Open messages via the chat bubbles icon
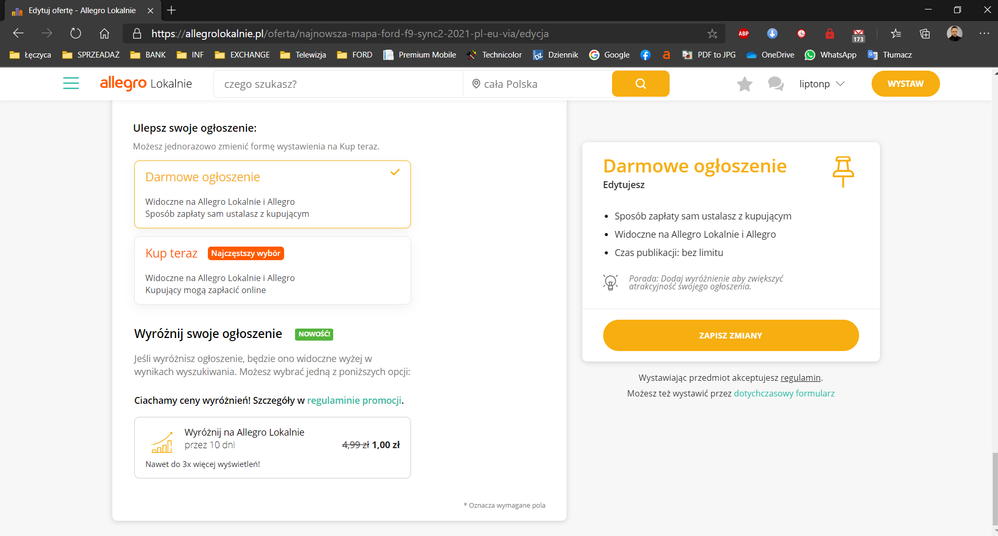 pyautogui.click(x=775, y=84)
